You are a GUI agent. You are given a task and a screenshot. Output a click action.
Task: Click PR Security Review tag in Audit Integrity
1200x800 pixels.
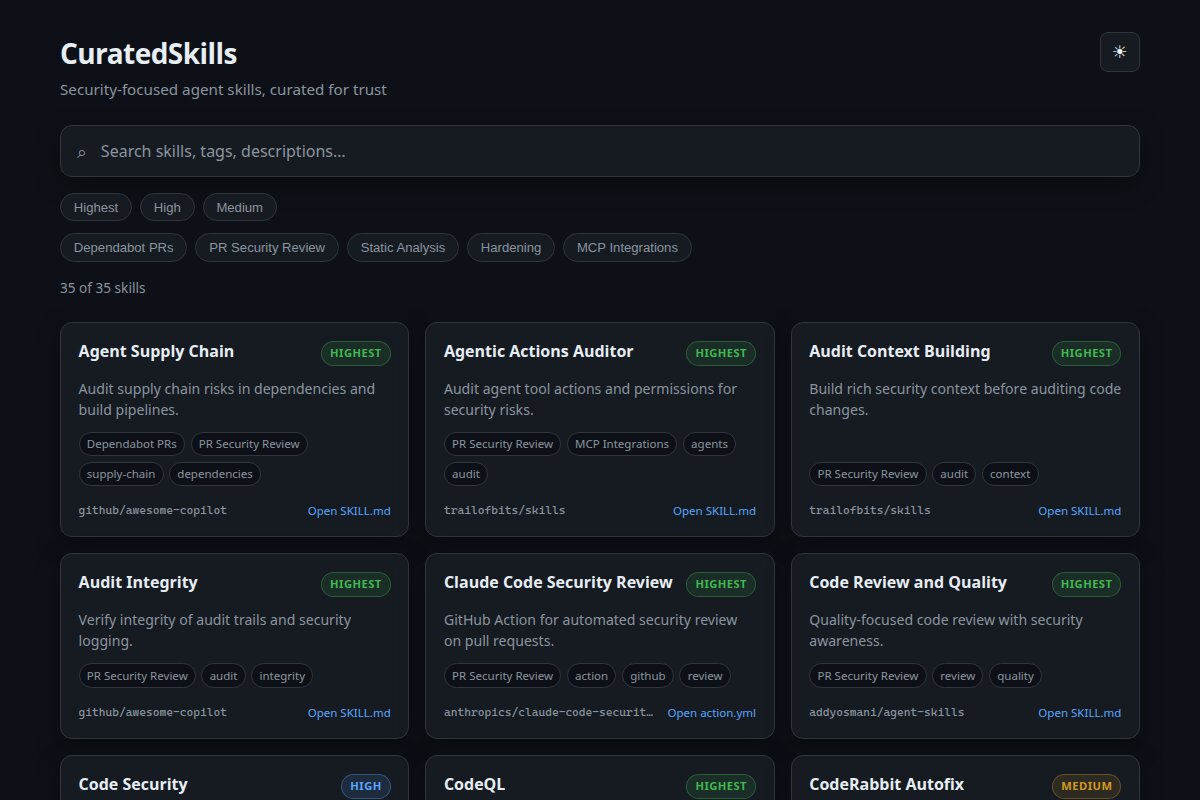coord(137,676)
